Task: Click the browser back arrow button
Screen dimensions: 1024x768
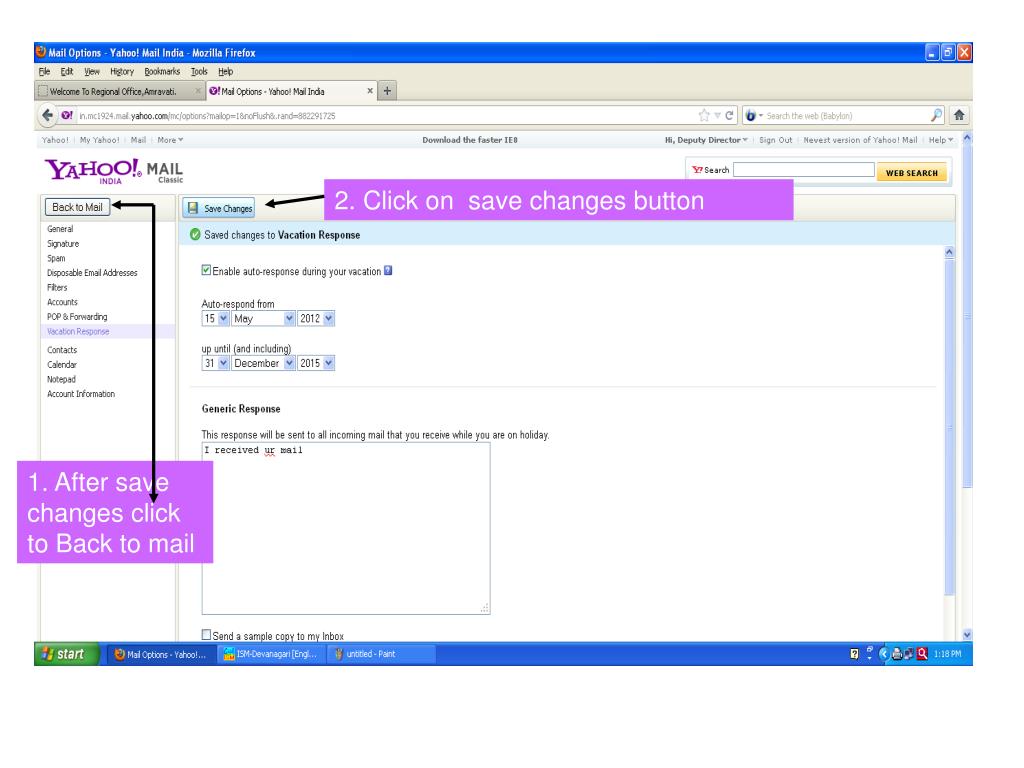Action: [47, 116]
